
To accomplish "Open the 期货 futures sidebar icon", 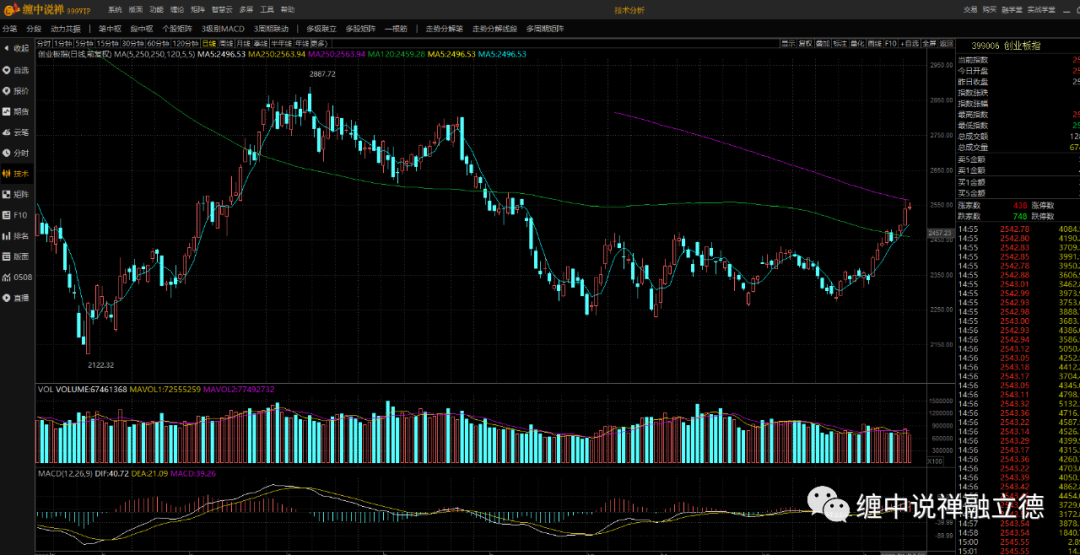I will [17, 111].
